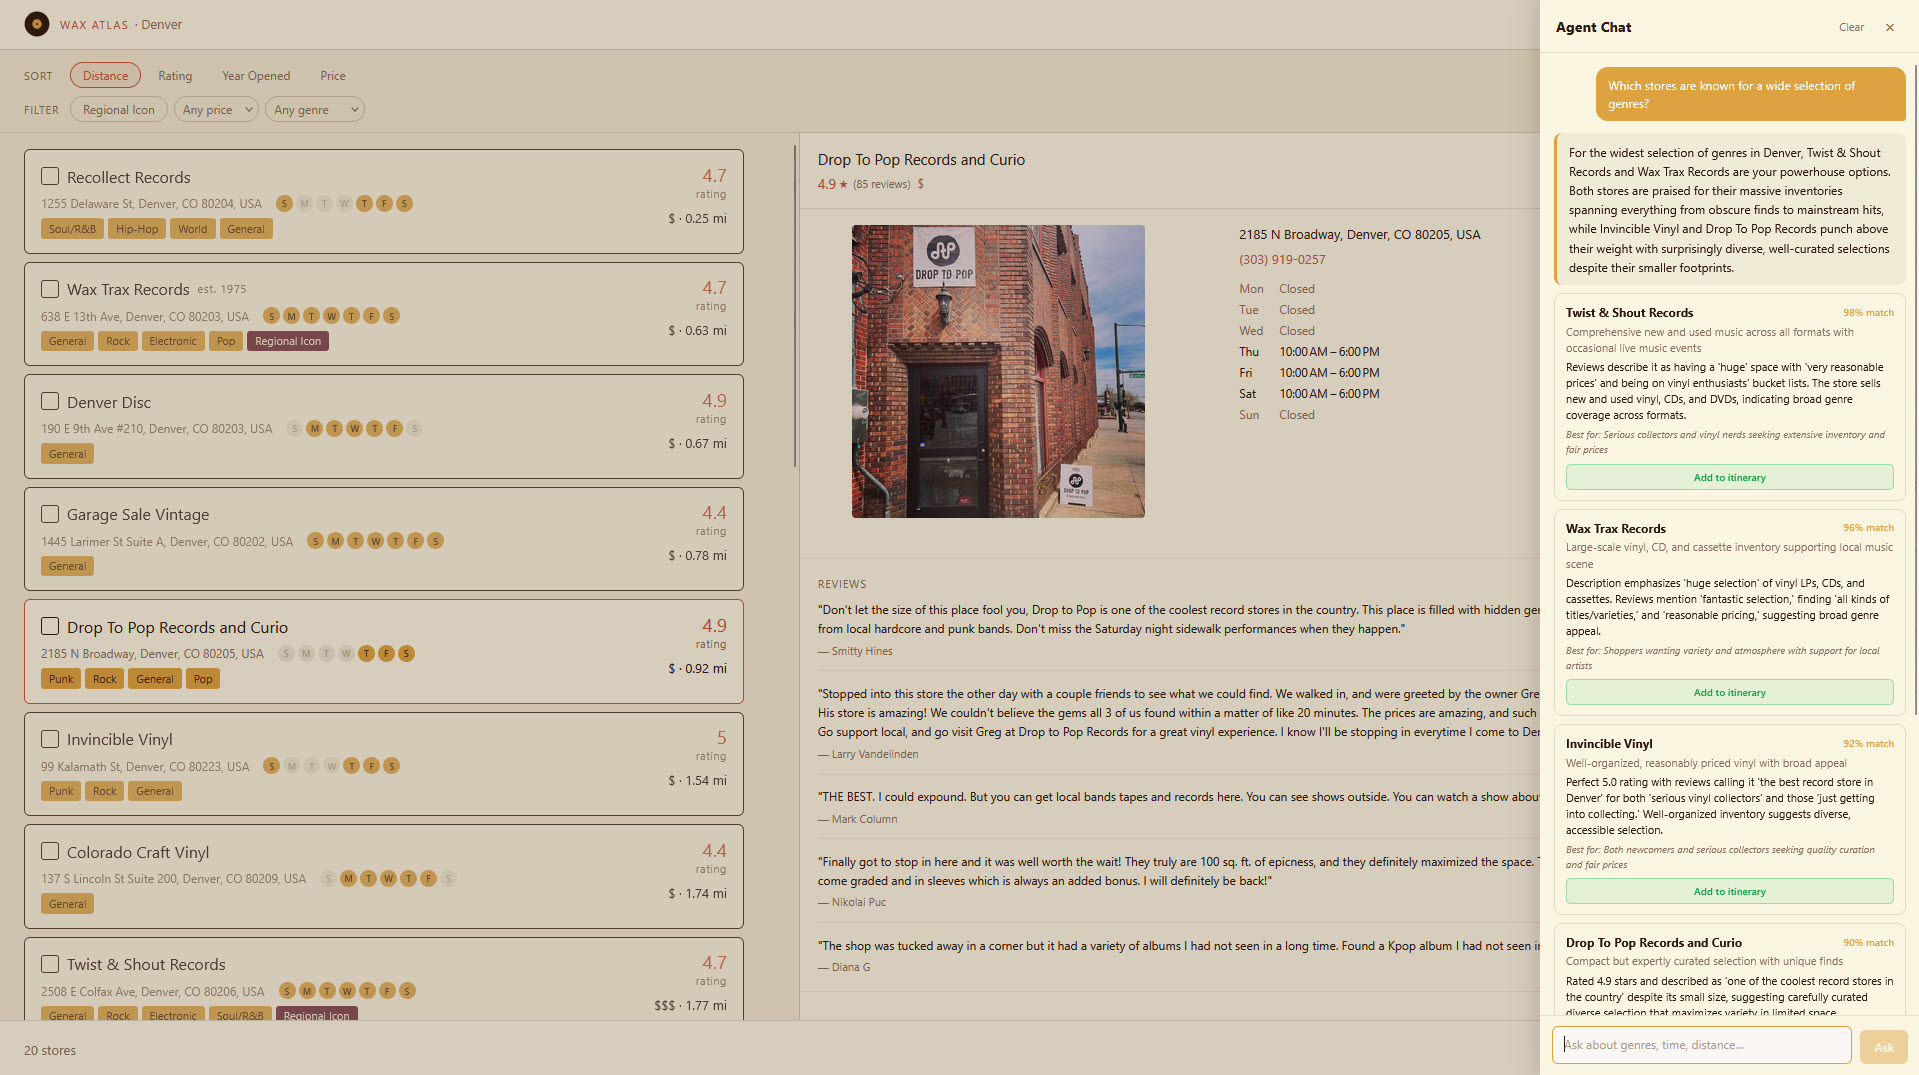
Task: Click the Hip-Hop tag on Recollect Records
Action: [x=137, y=229]
